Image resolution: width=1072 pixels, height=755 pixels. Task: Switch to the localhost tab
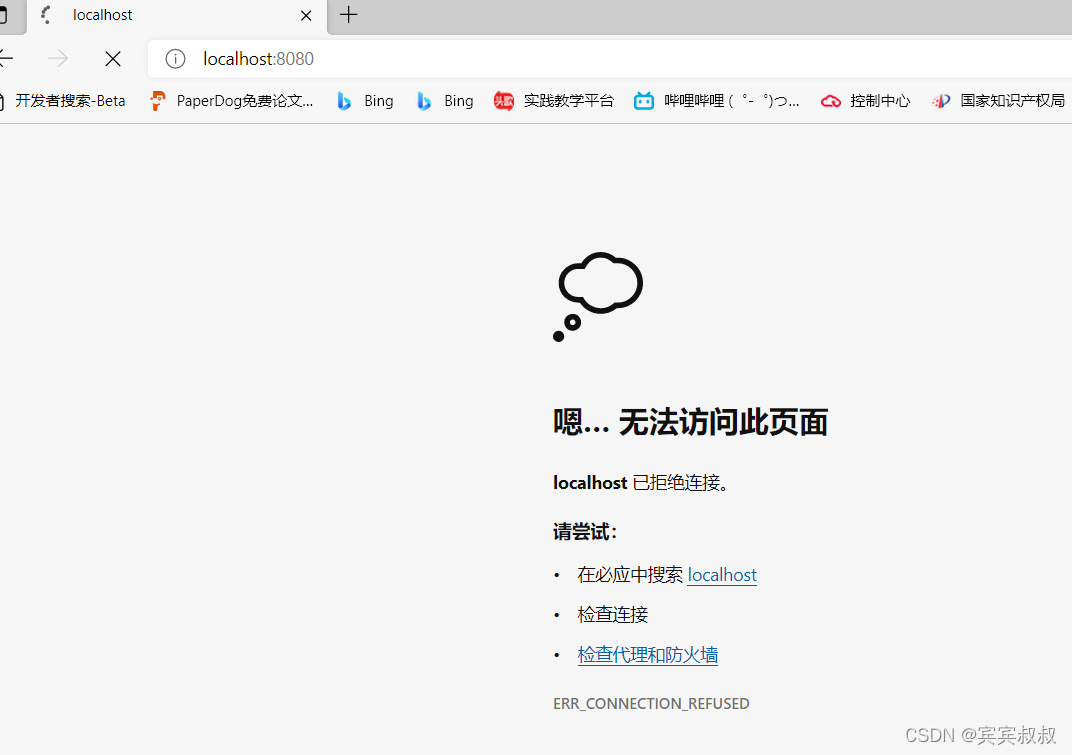[x=104, y=15]
